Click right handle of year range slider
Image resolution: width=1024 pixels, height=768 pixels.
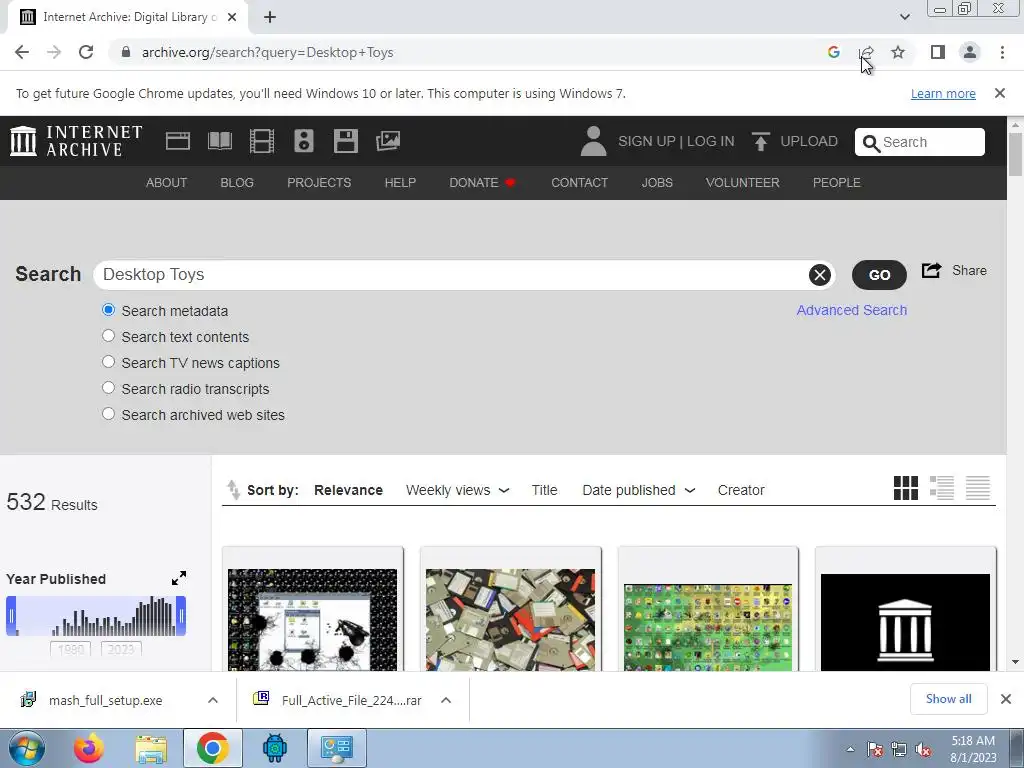(181, 615)
